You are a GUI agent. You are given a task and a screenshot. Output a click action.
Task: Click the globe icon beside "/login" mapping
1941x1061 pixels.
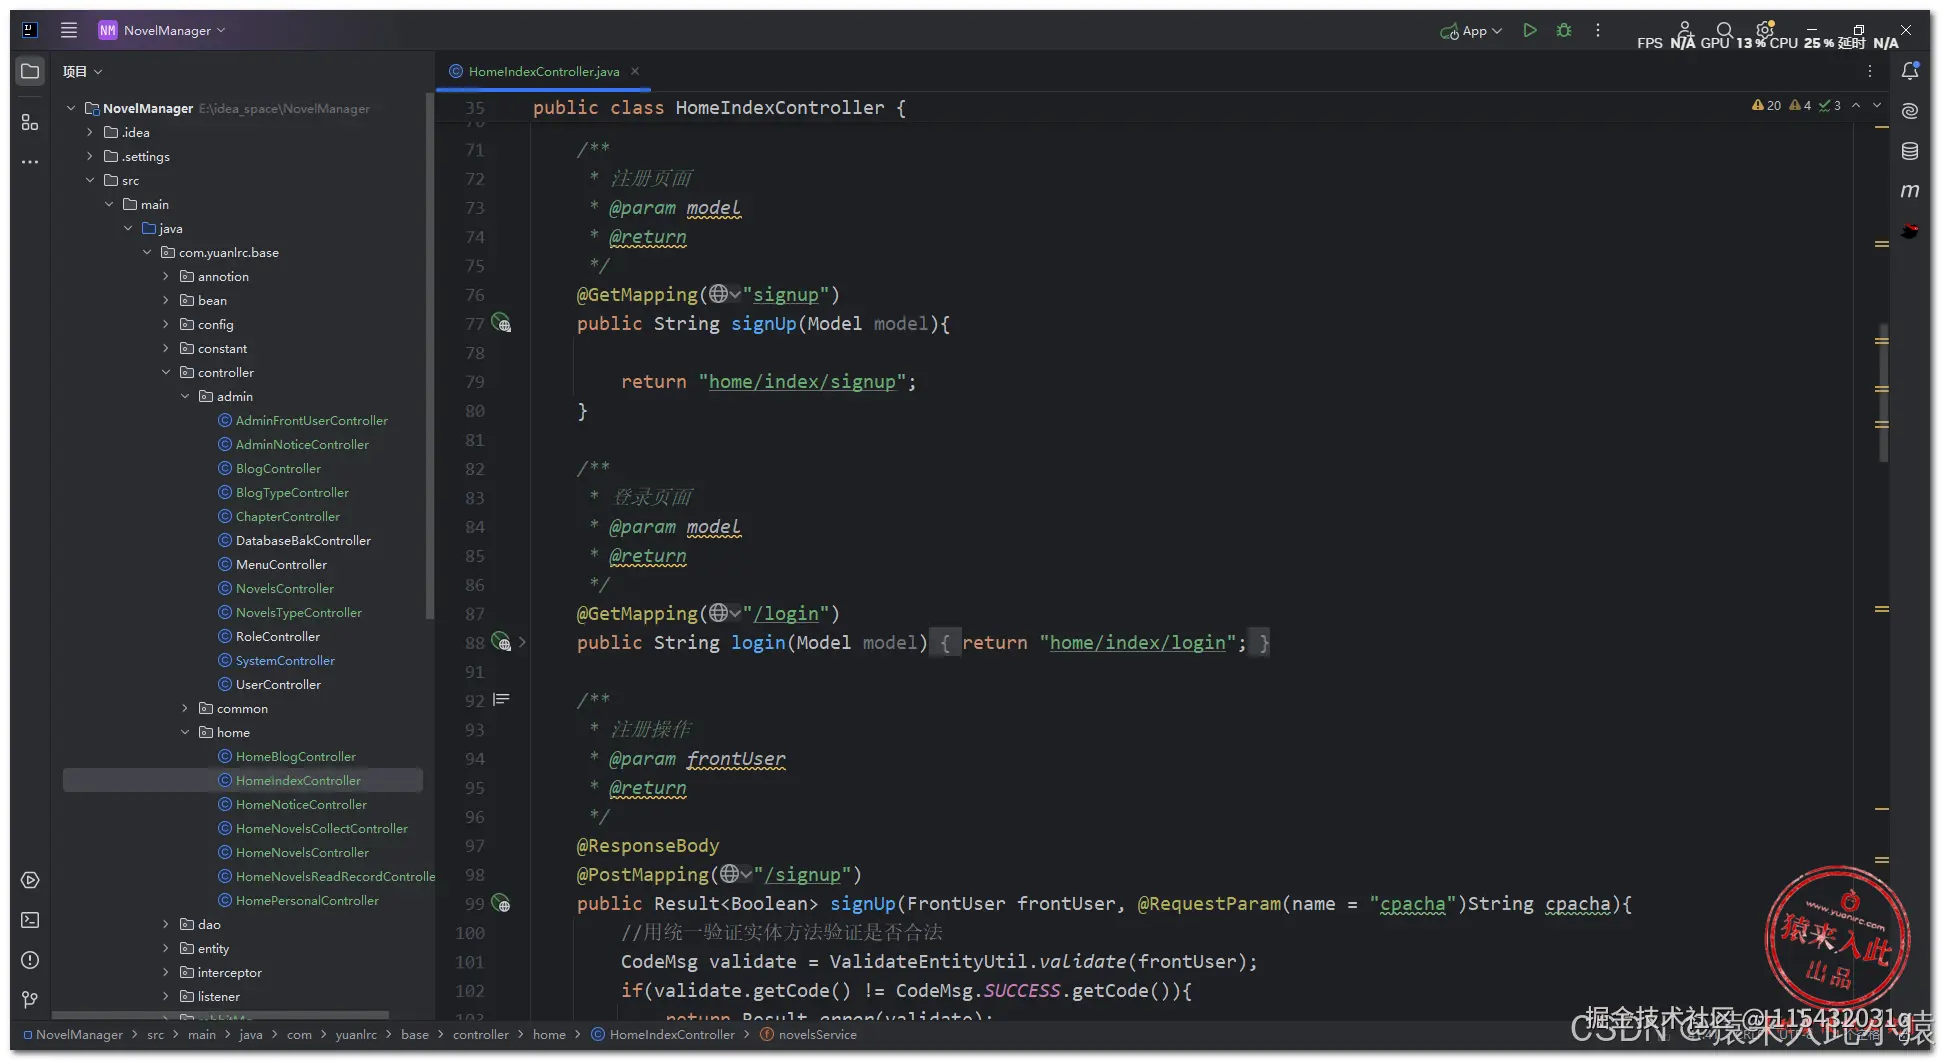(x=719, y=613)
